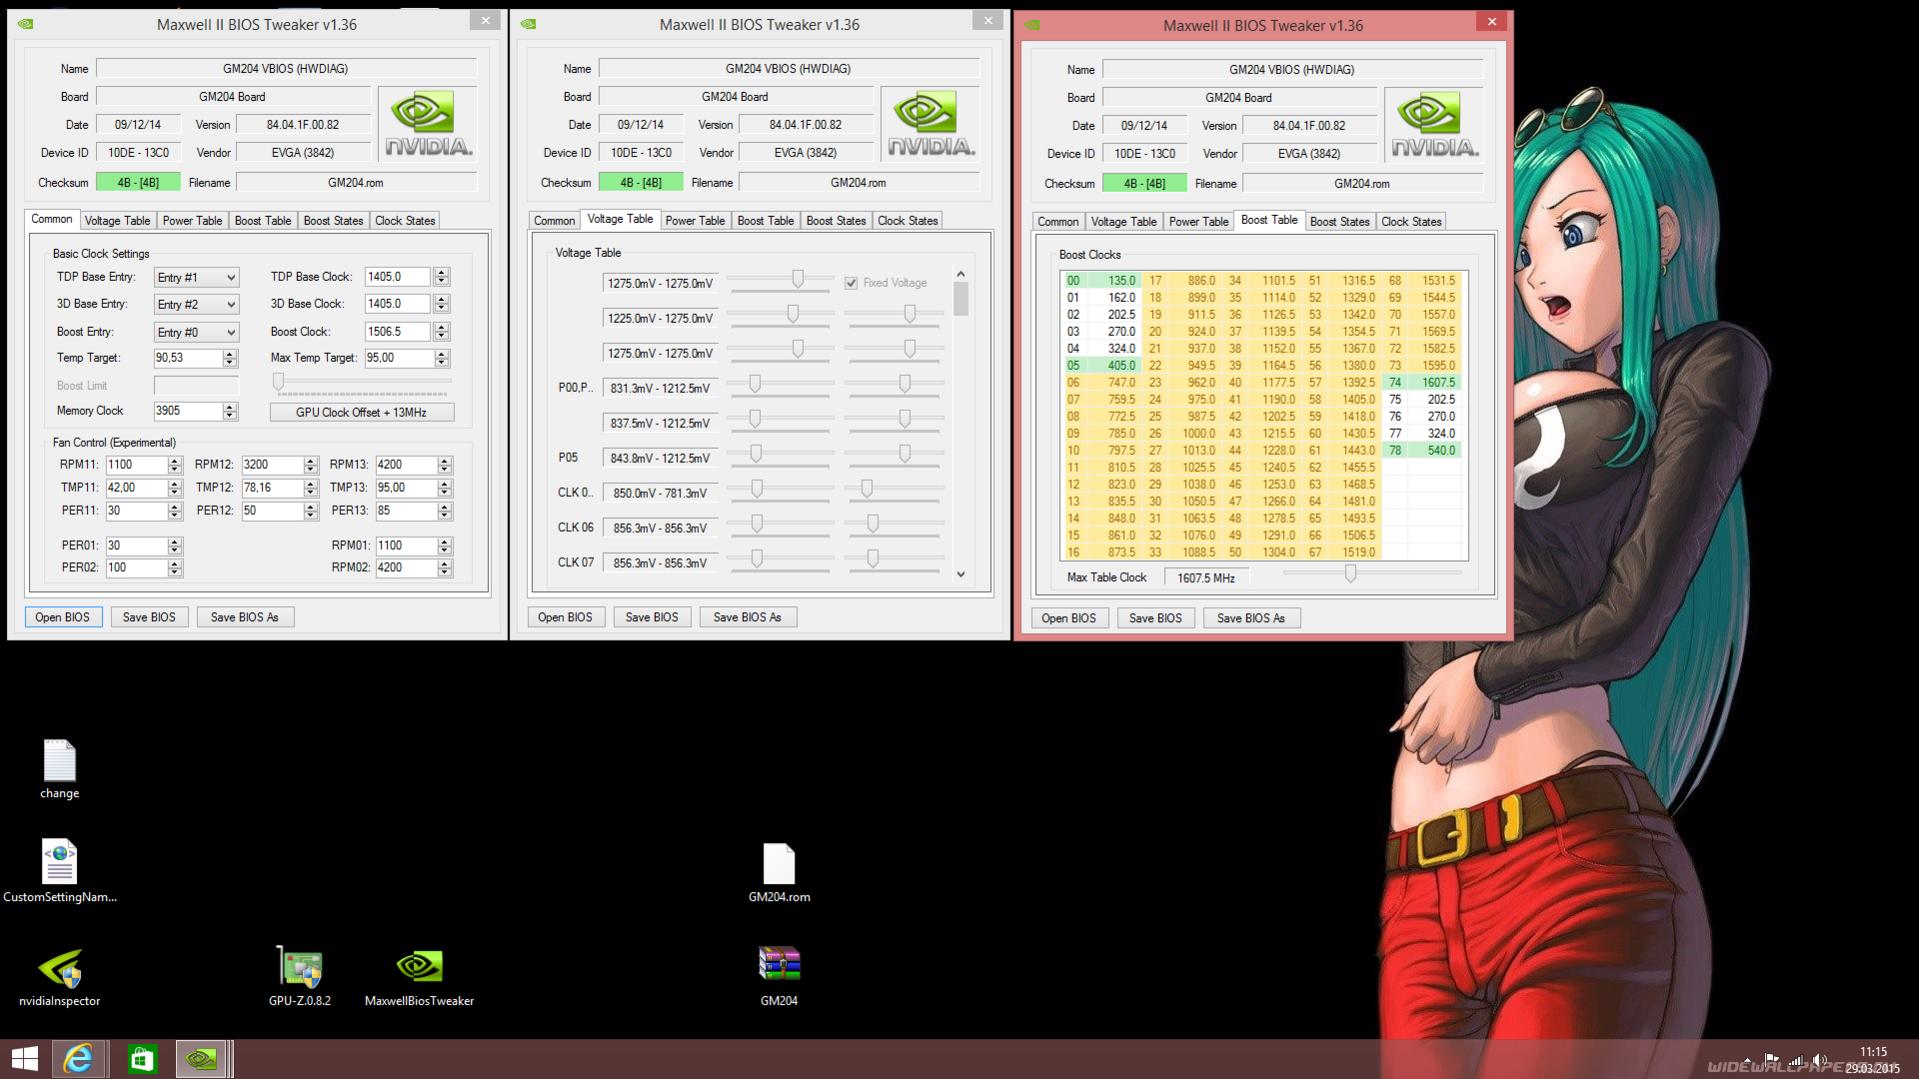This screenshot has width=1919, height=1079.
Task: Select Boost States tab in middle window
Action: pyautogui.click(x=836, y=221)
